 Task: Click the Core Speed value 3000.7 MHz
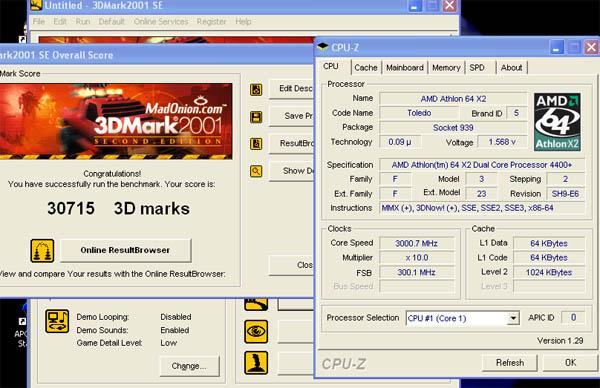coord(416,243)
